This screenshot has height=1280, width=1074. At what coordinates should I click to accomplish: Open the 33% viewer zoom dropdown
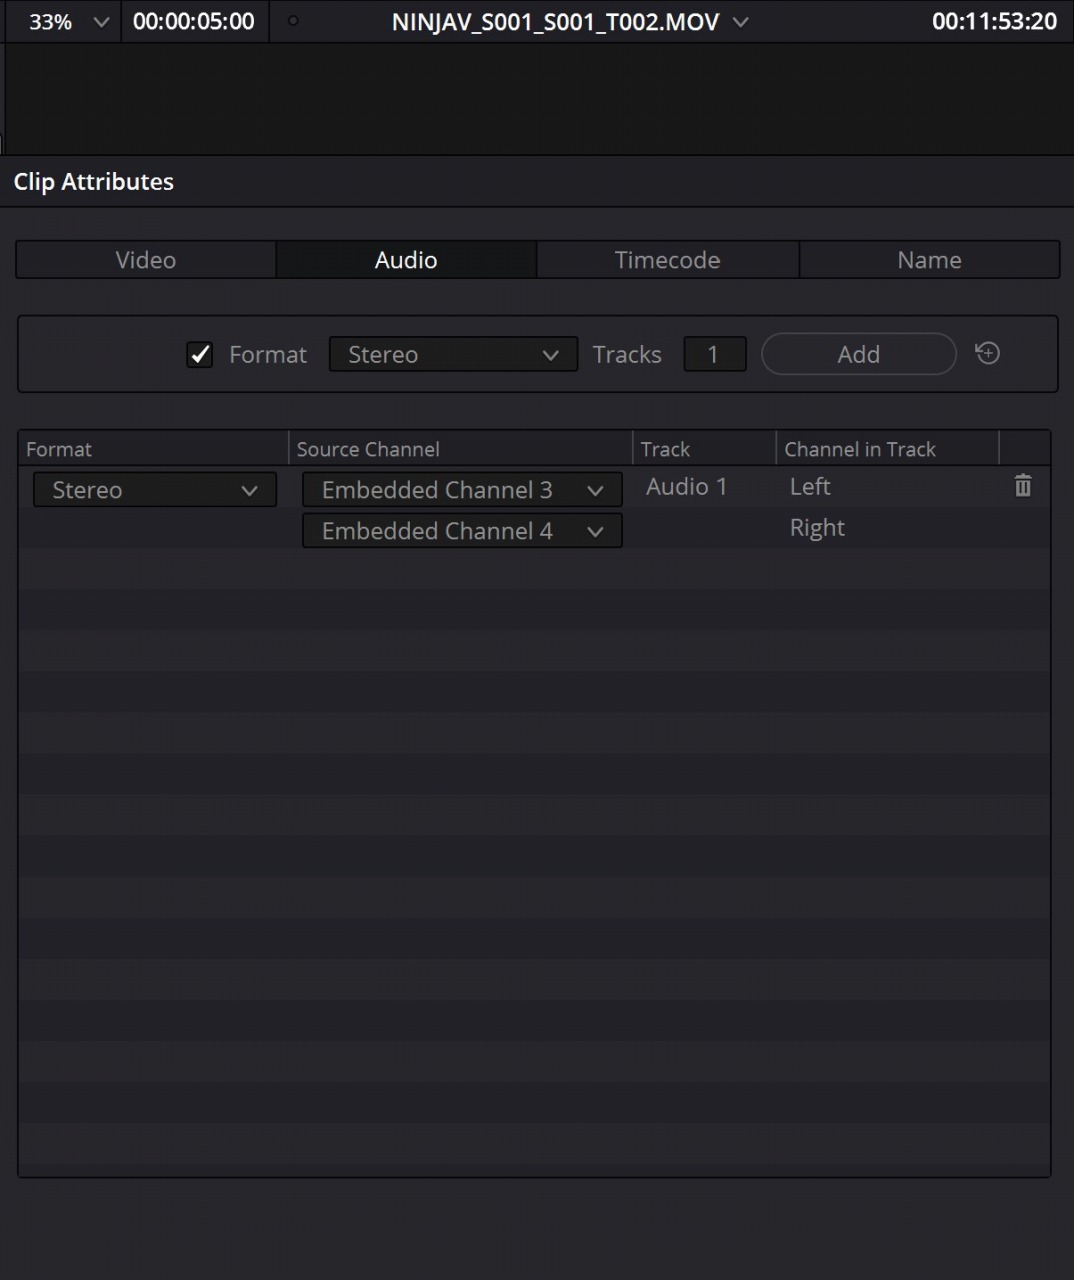[100, 22]
